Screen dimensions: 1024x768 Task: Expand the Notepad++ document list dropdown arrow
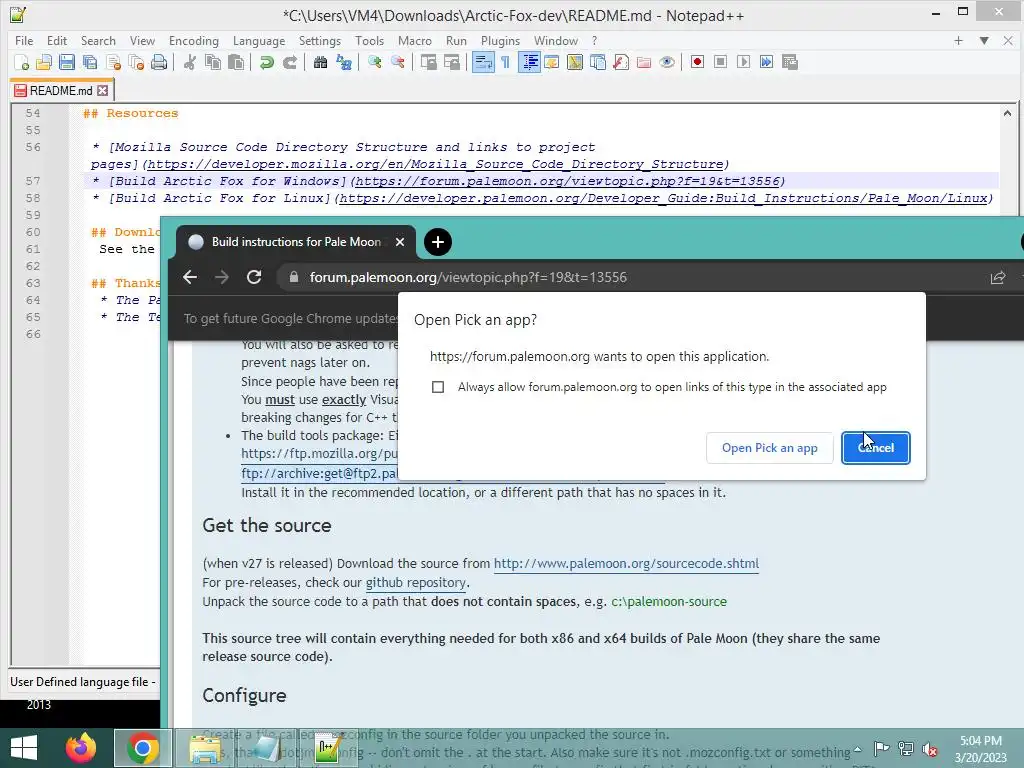point(984,40)
